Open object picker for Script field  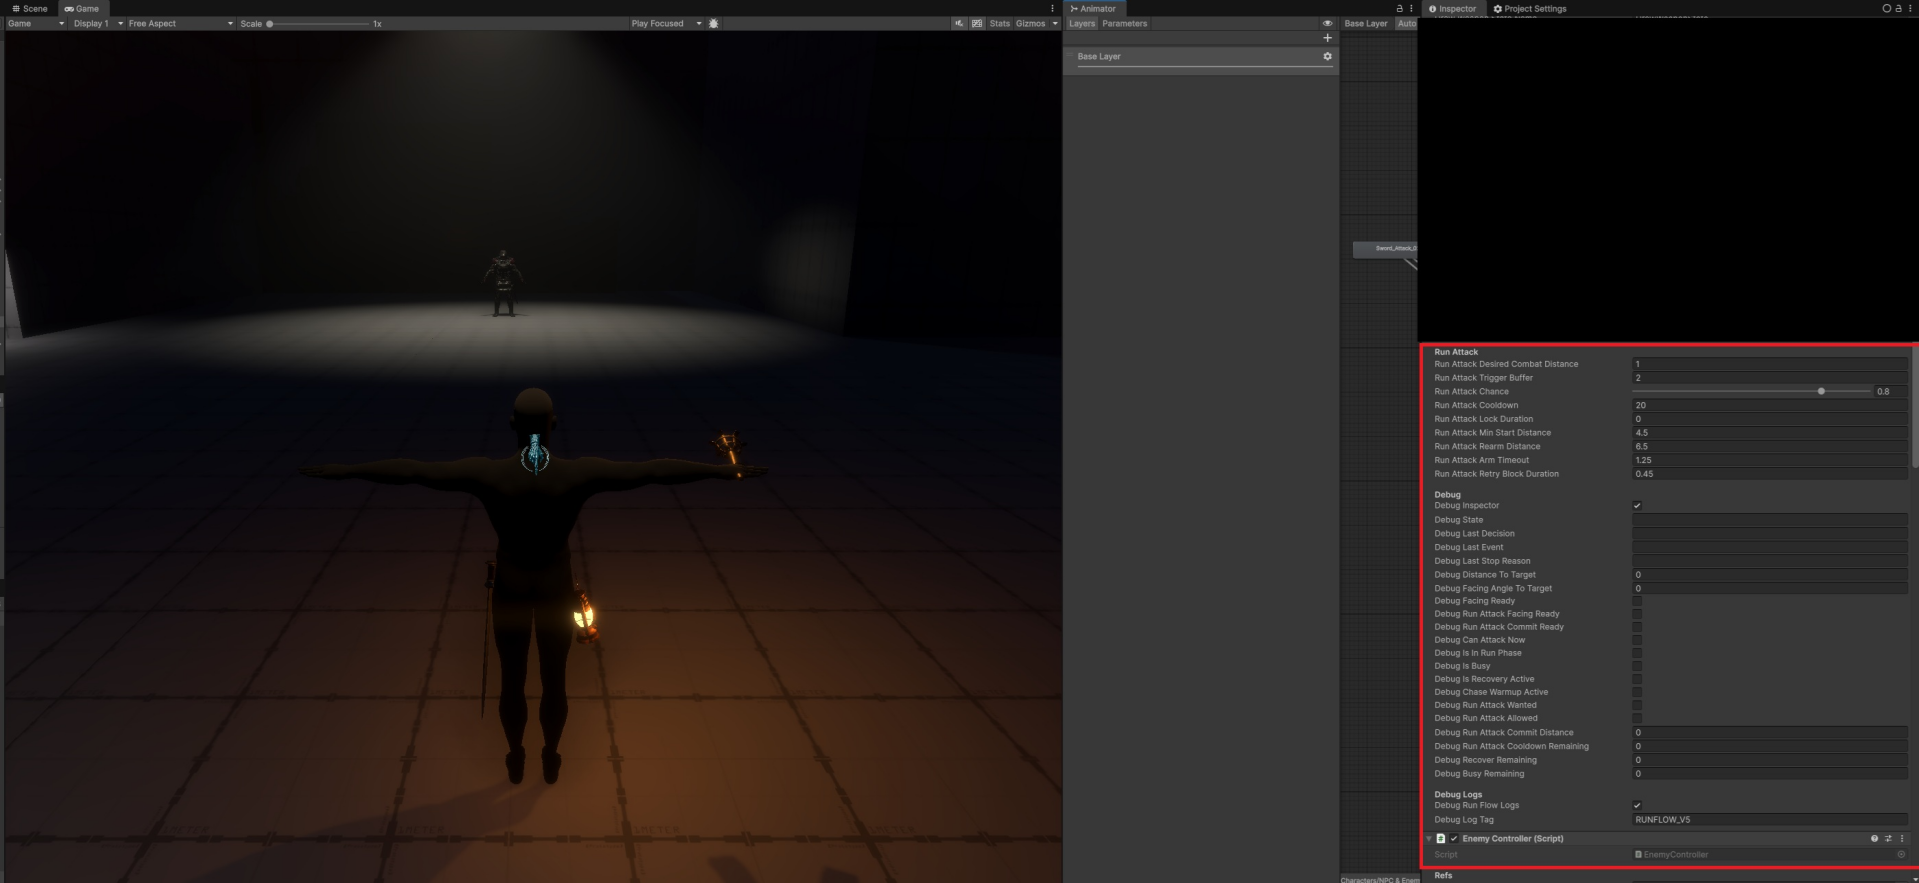tap(1901, 854)
